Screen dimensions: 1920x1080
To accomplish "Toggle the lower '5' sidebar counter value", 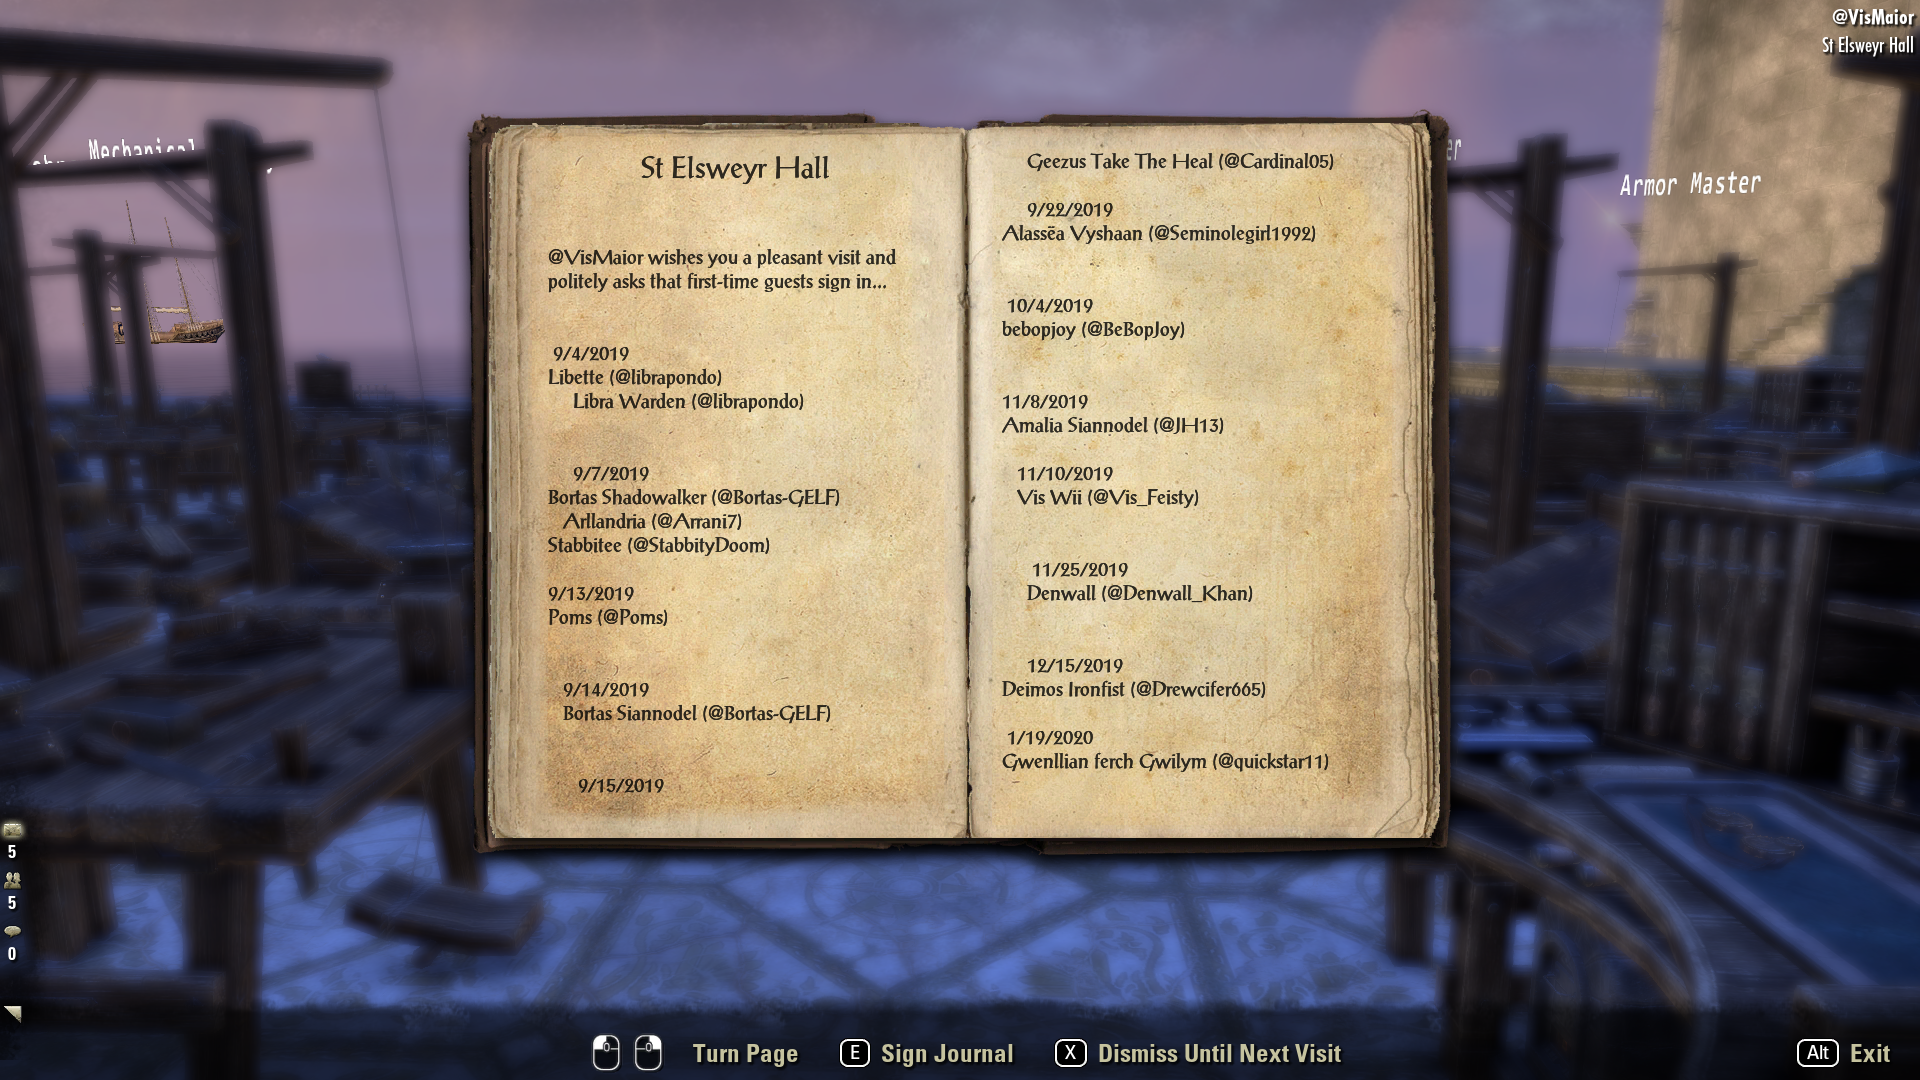I will coord(12,903).
